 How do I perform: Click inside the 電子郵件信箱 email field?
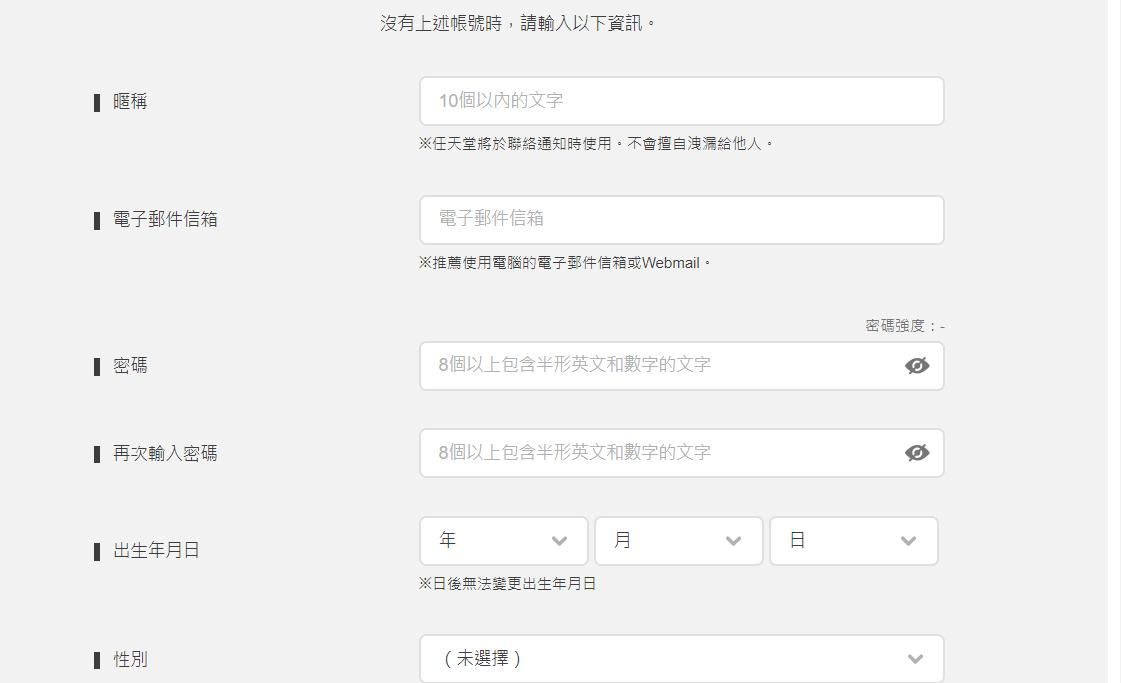pos(681,220)
